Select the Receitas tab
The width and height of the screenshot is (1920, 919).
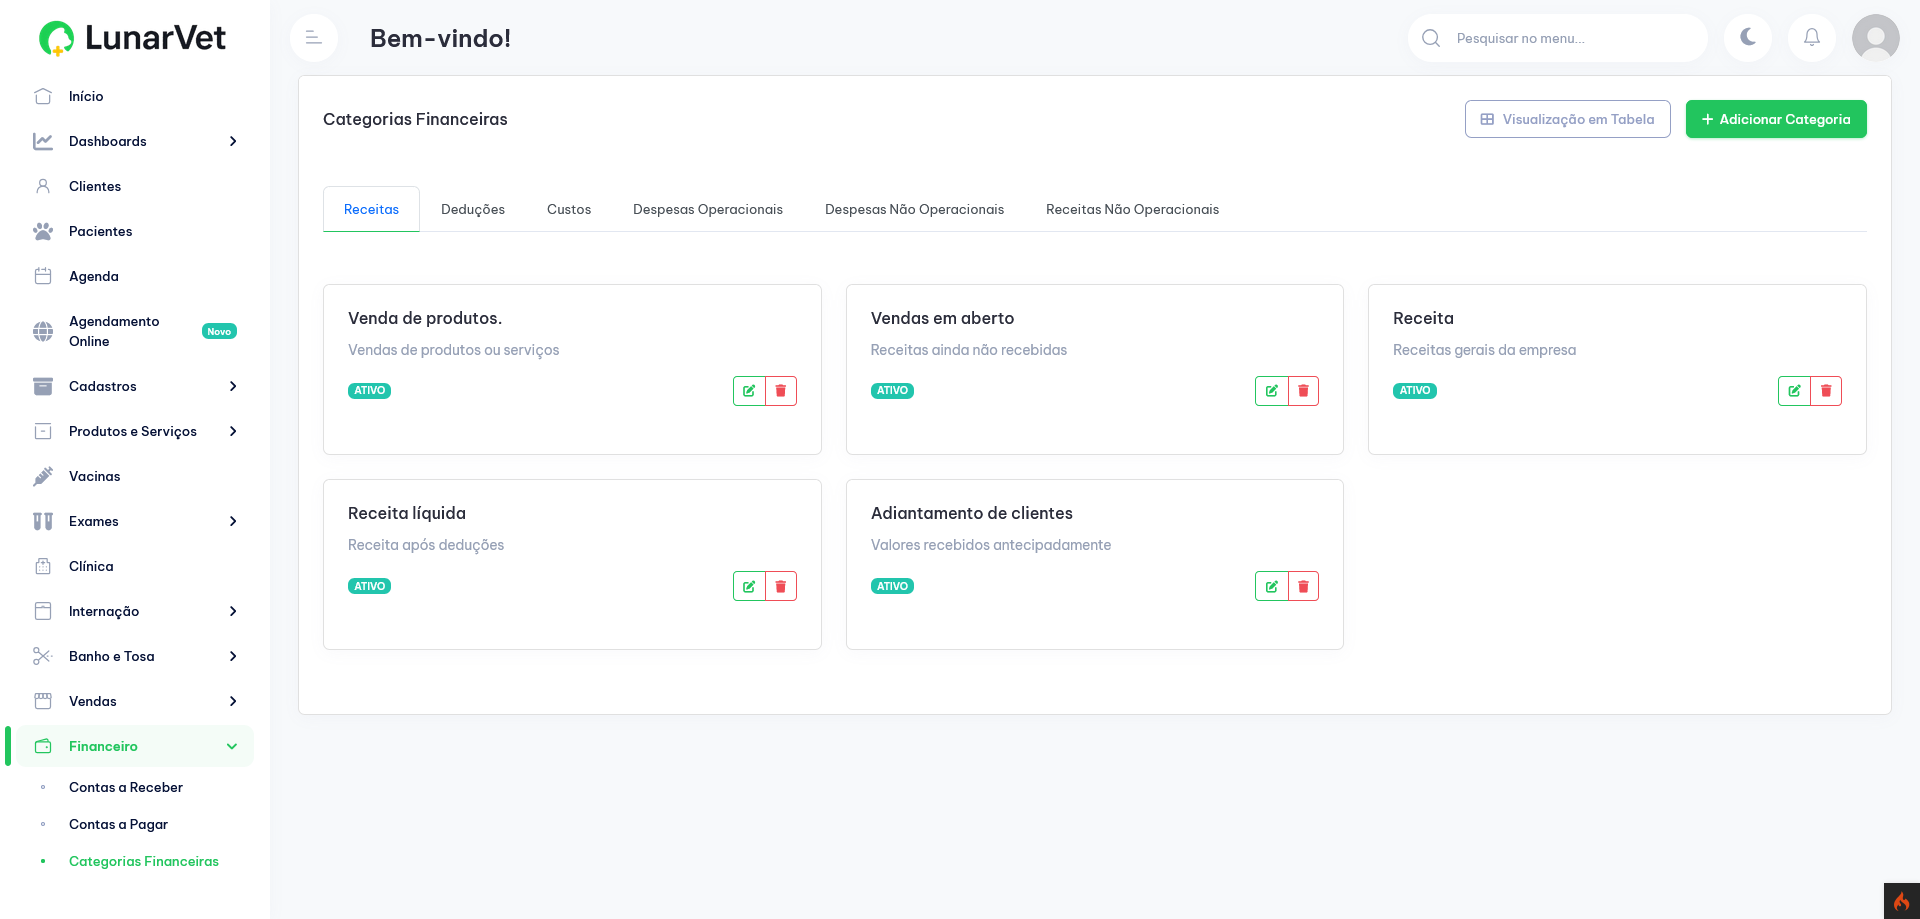click(371, 209)
